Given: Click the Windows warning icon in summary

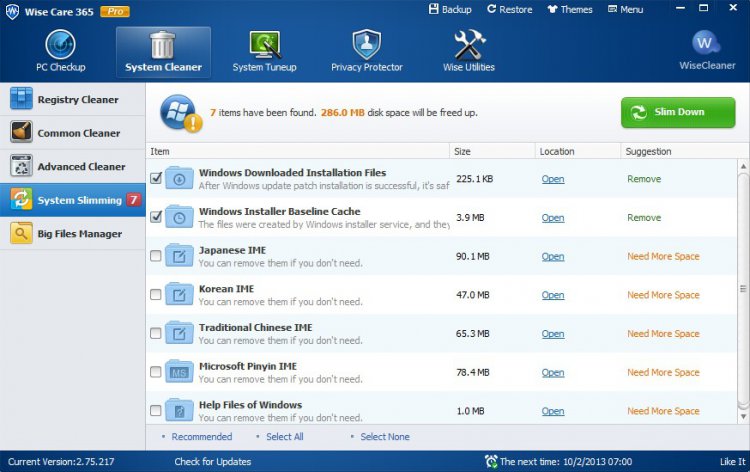Looking at the screenshot, I should click(181, 113).
